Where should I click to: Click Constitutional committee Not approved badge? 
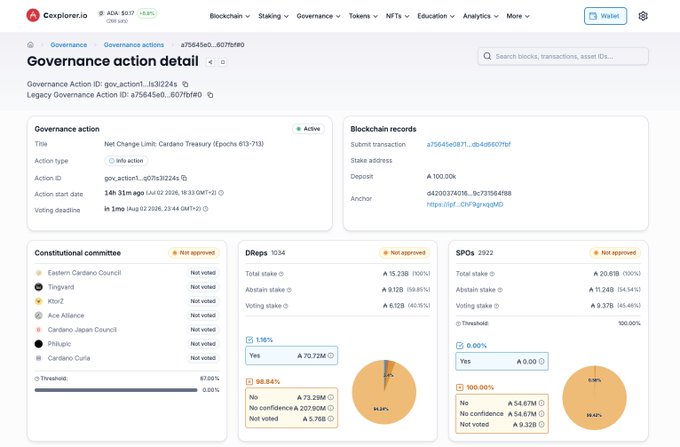tap(193, 253)
